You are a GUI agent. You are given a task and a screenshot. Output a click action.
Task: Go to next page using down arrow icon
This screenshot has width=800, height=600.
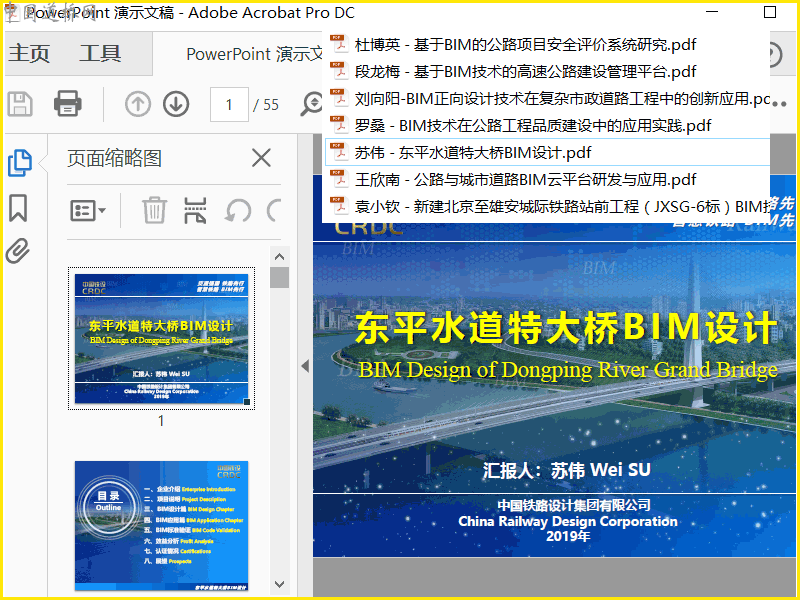point(176,104)
